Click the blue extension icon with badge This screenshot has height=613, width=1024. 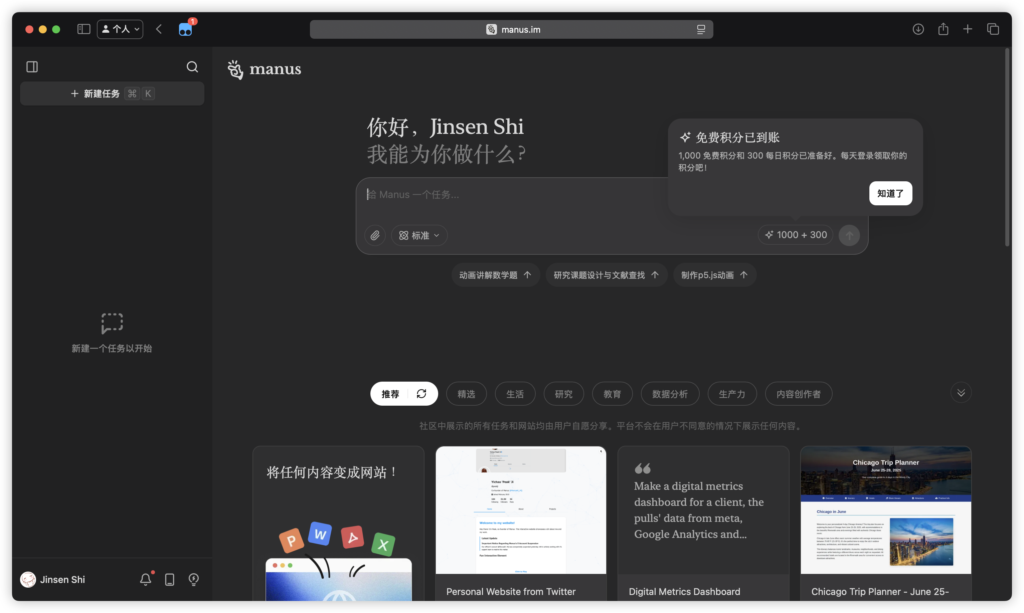tap(186, 29)
